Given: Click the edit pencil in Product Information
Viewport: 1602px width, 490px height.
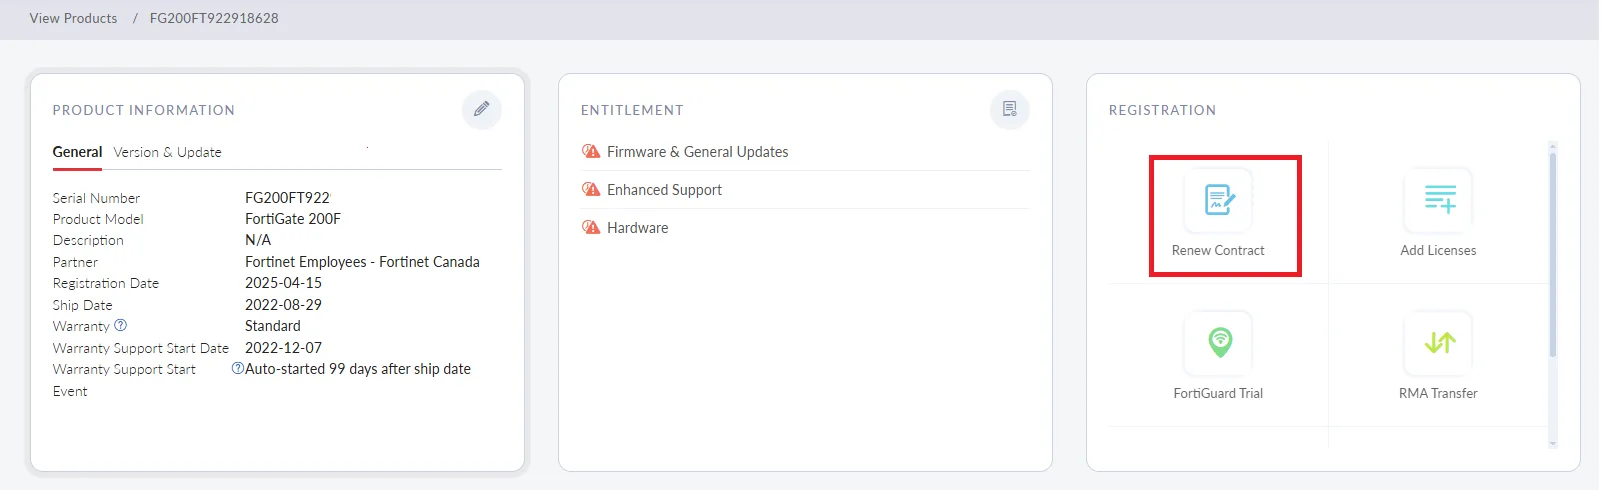Looking at the screenshot, I should (x=482, y=109).
